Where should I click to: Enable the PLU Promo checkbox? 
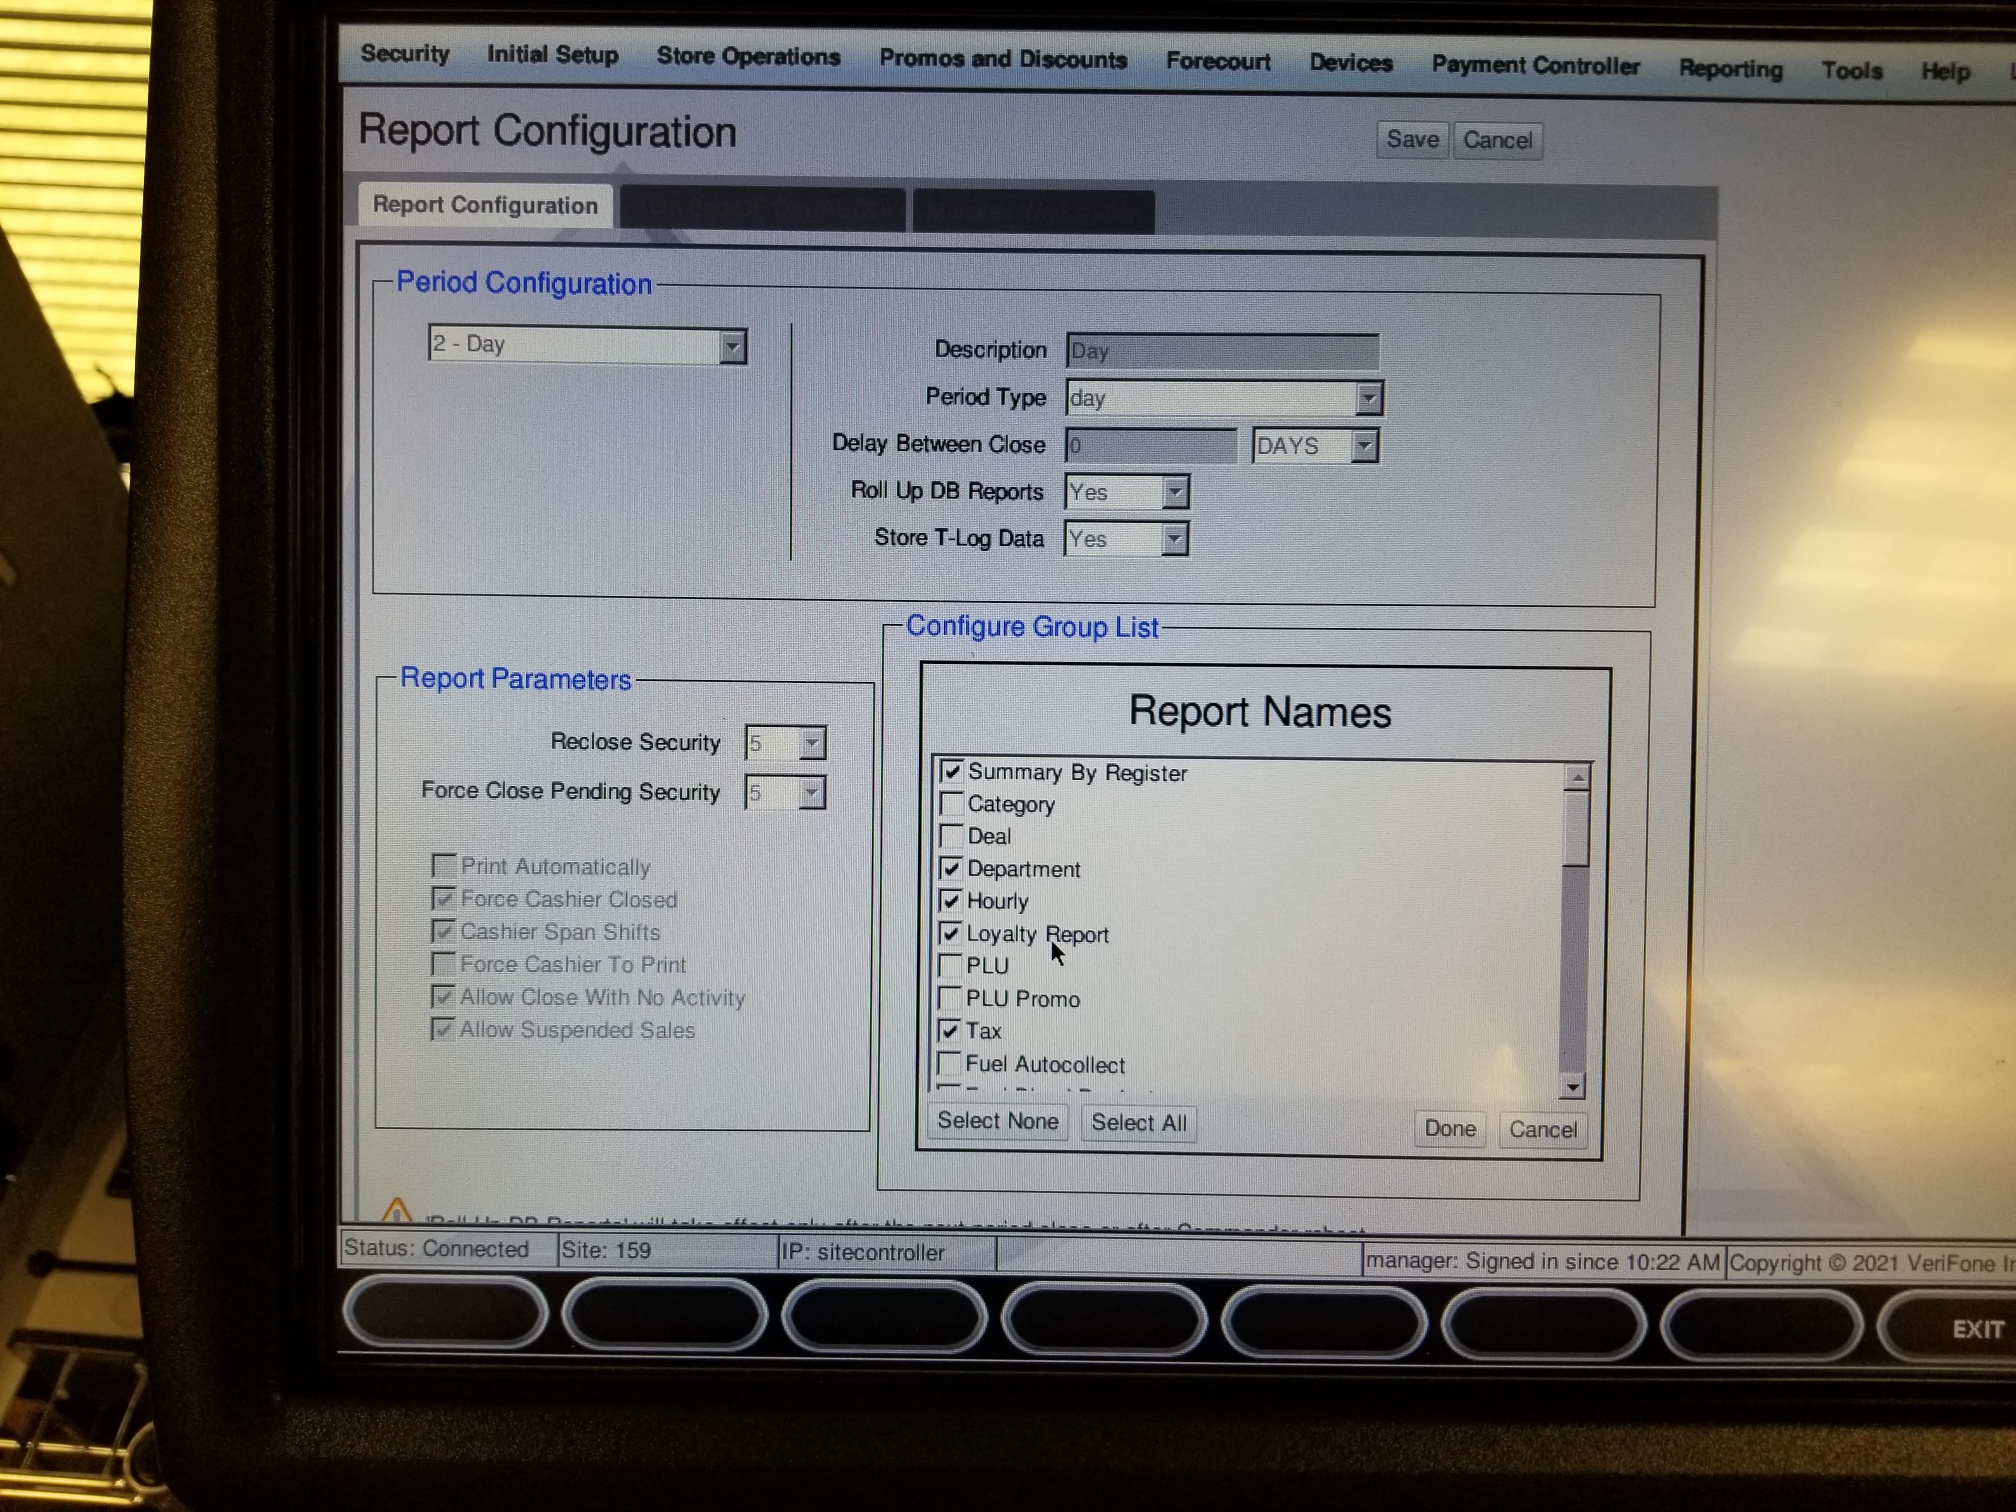pos(949,998)
